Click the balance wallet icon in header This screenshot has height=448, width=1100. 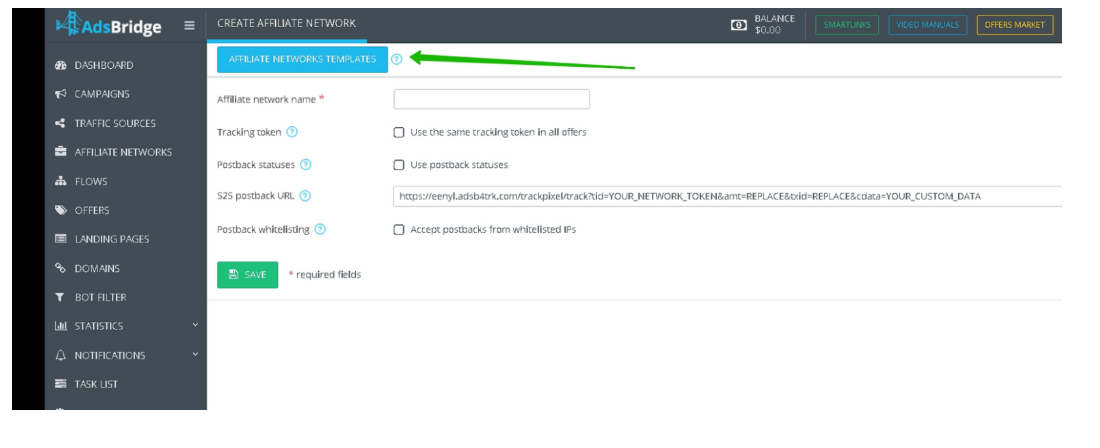coord(739,25)
